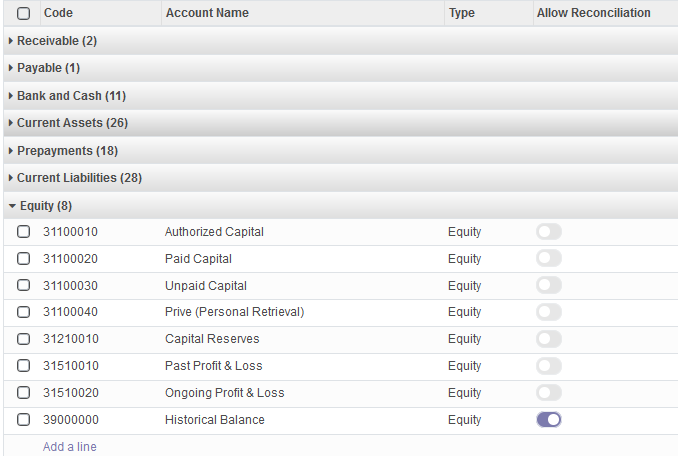Disable reconciliation for Historical Balance

coord(549,420)
